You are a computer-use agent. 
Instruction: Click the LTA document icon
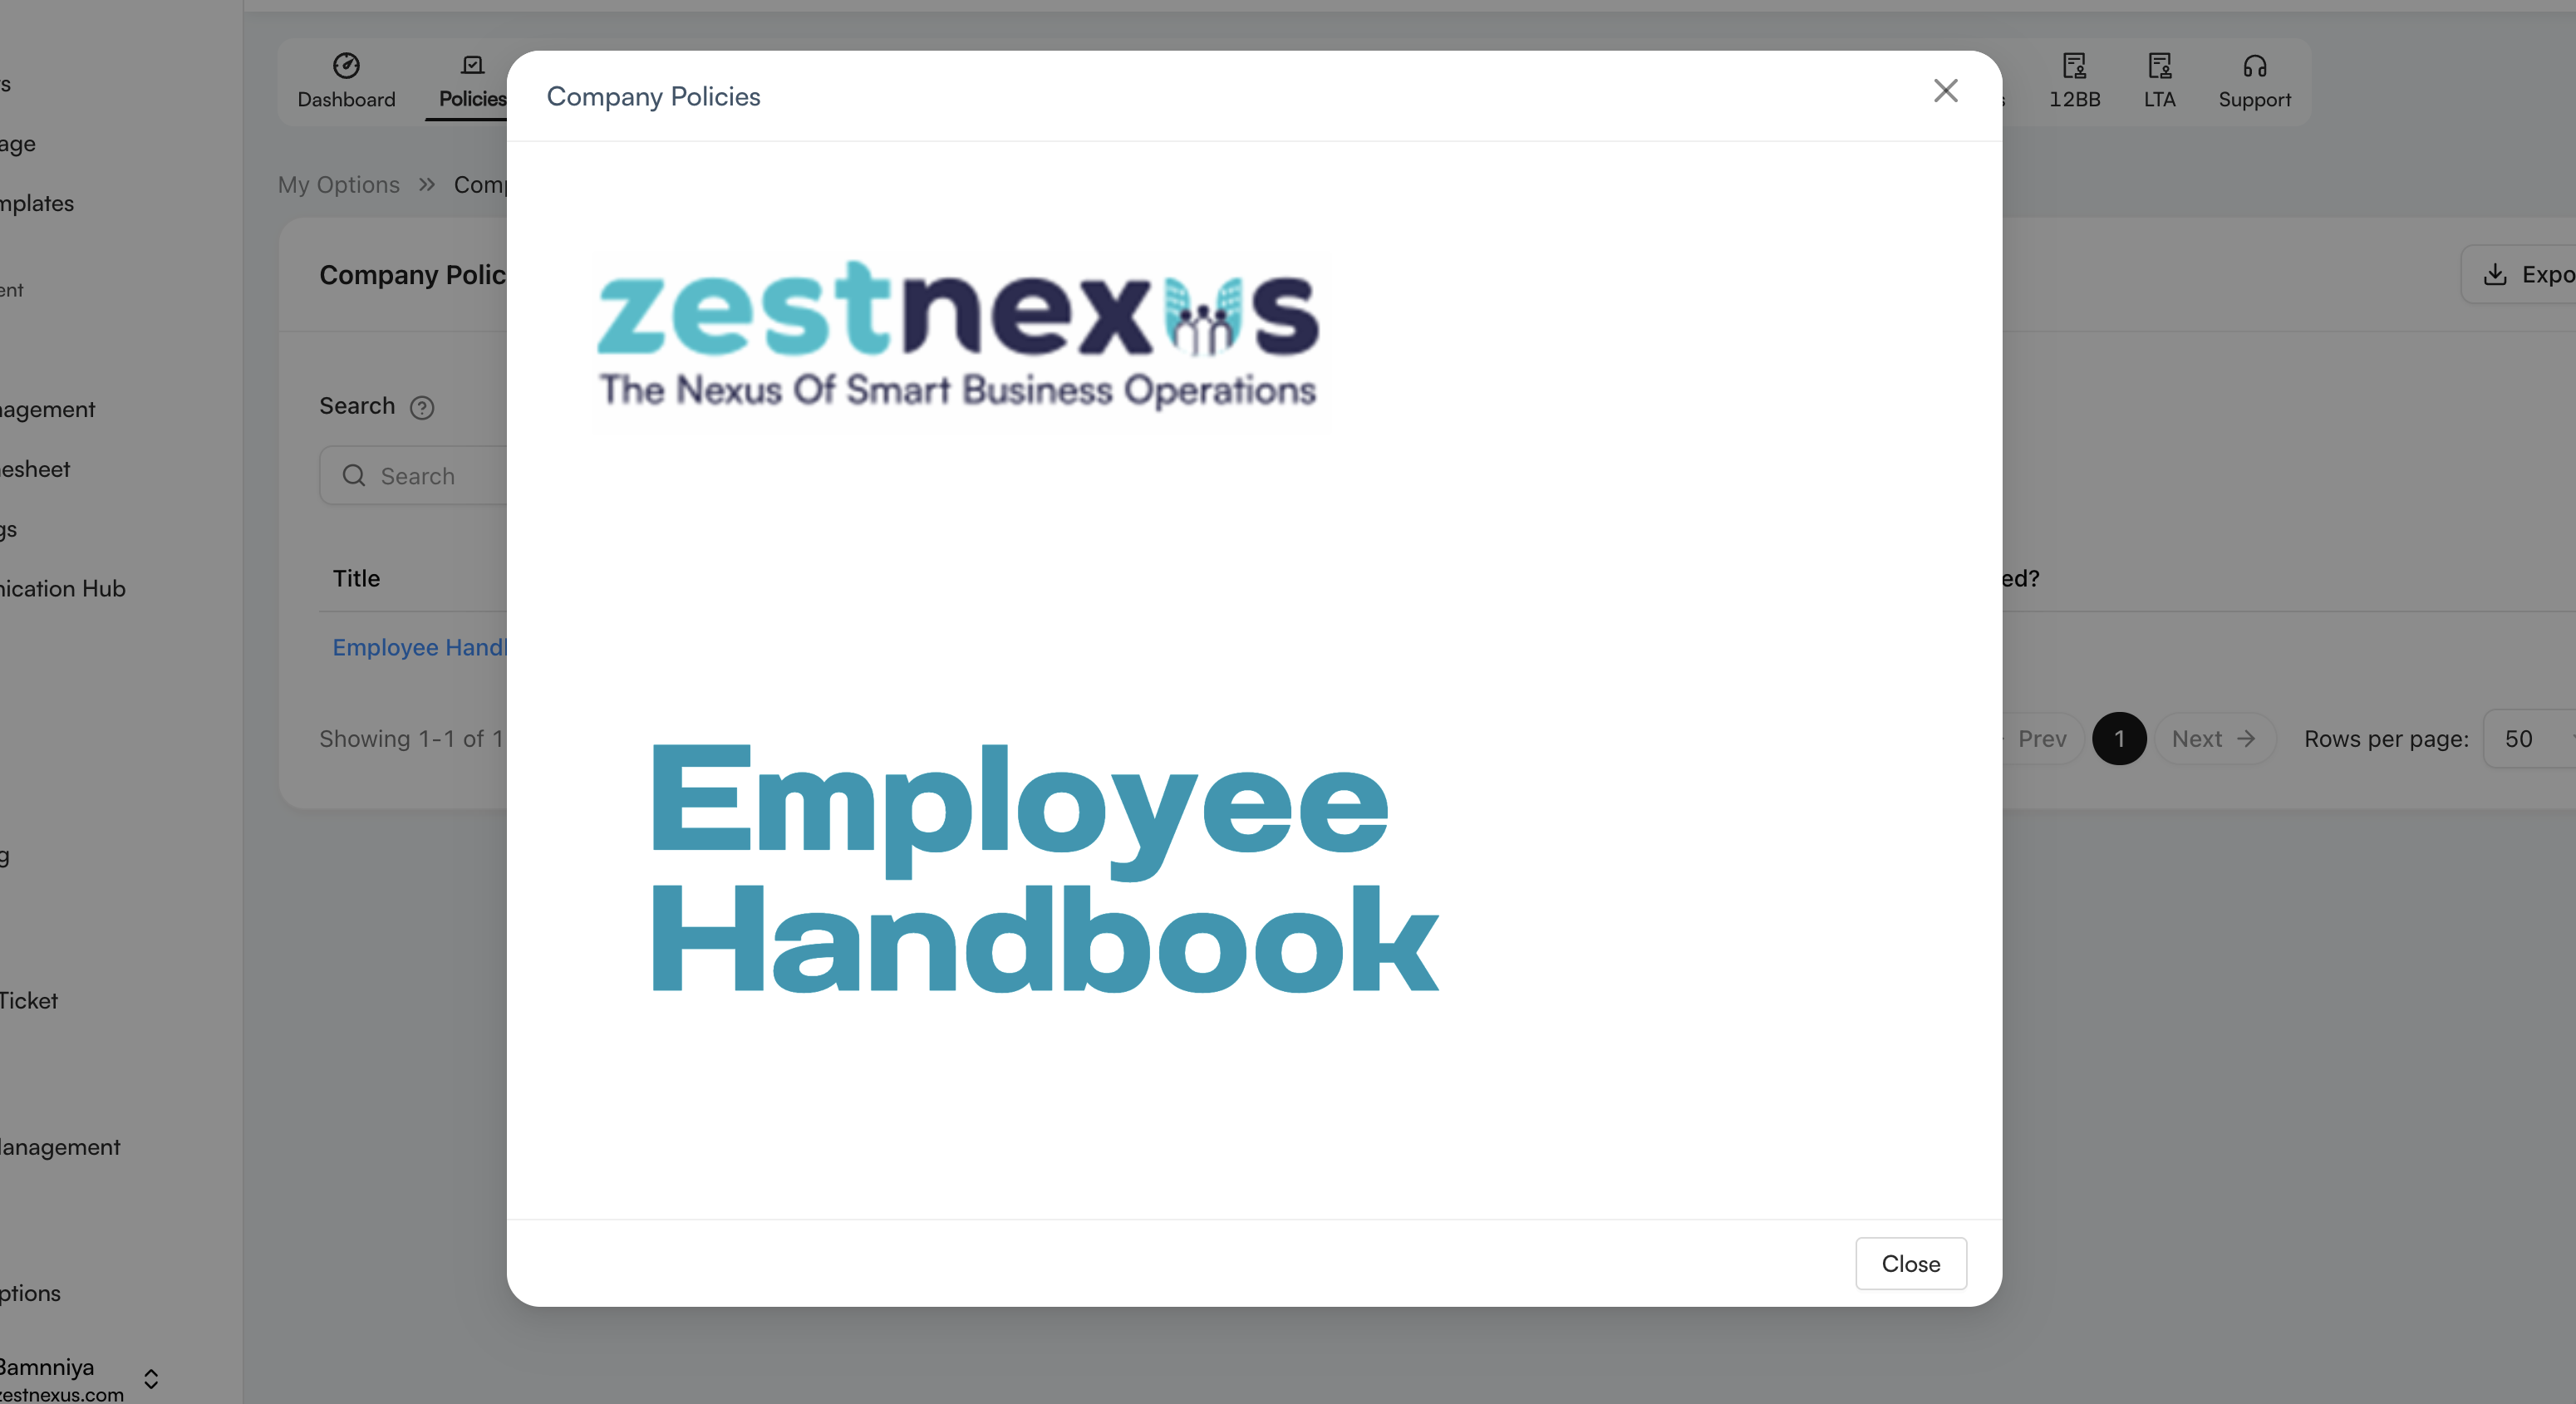(2159, 66)
